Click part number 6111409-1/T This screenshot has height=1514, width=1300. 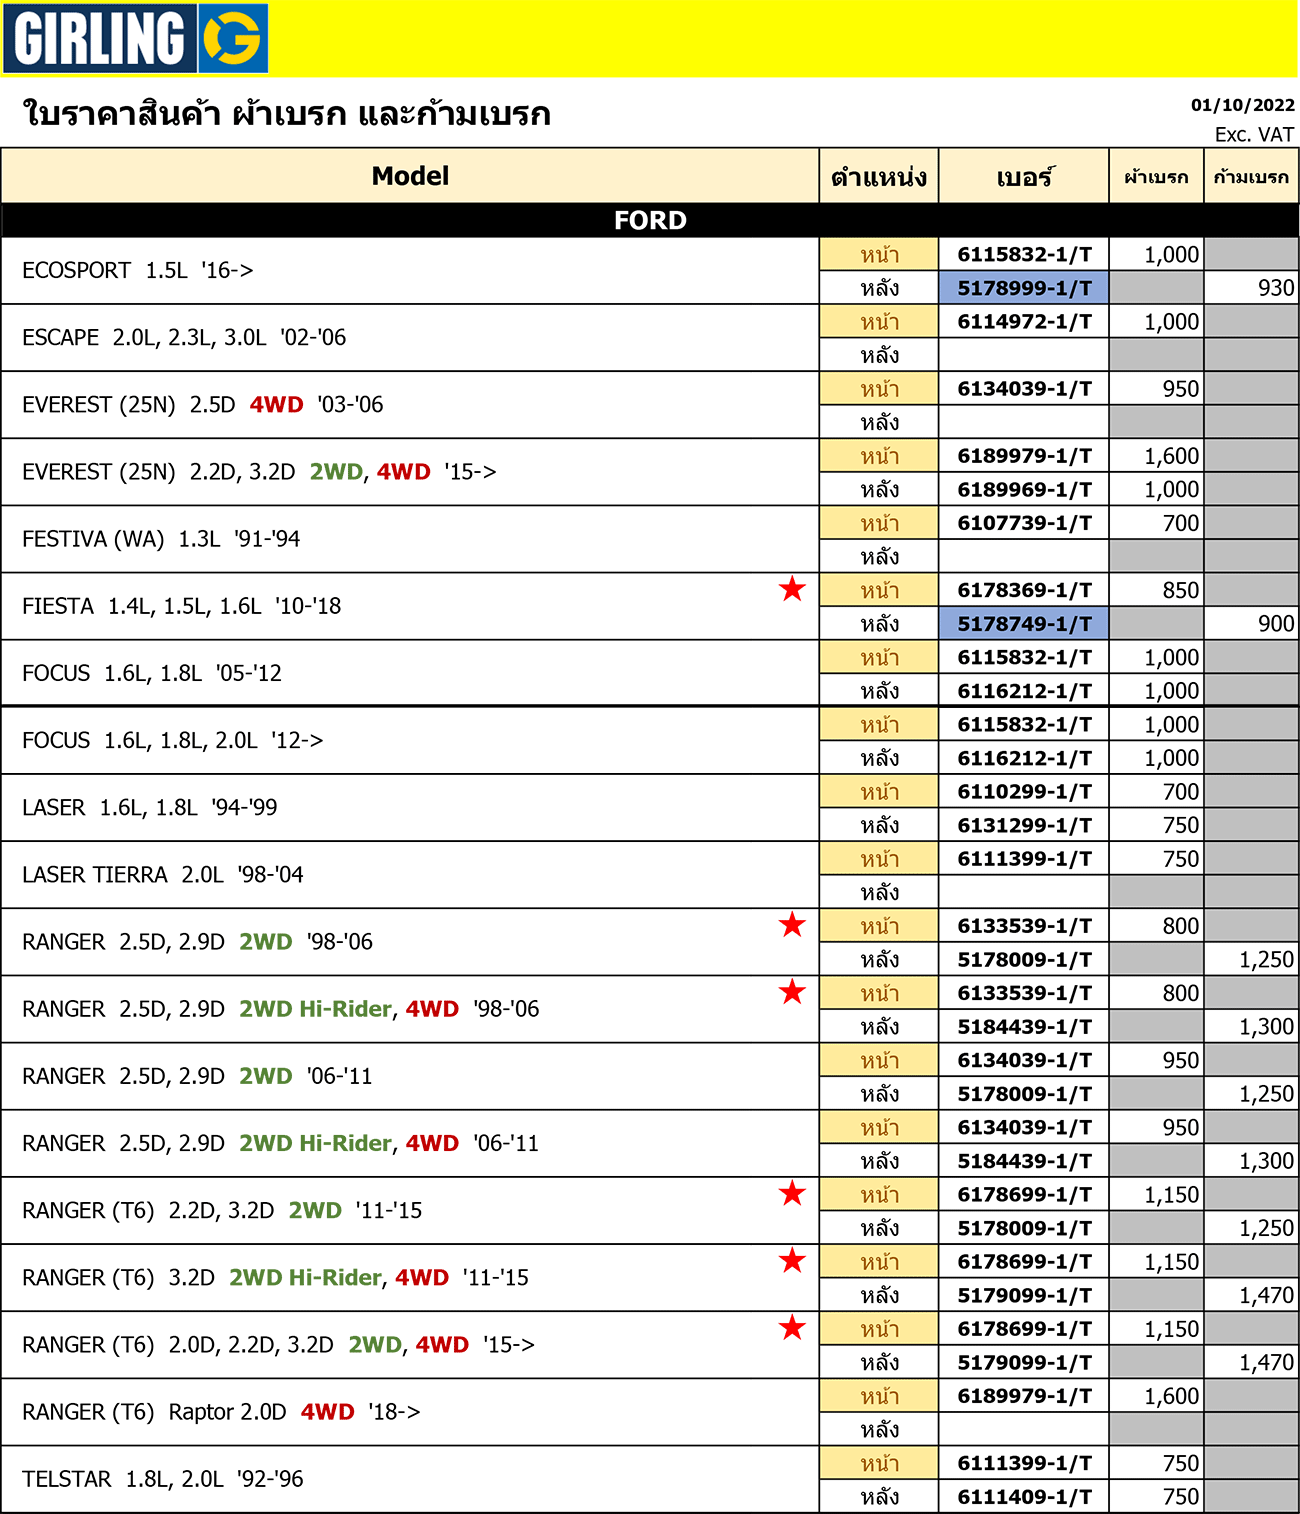coord(1024,1497)
